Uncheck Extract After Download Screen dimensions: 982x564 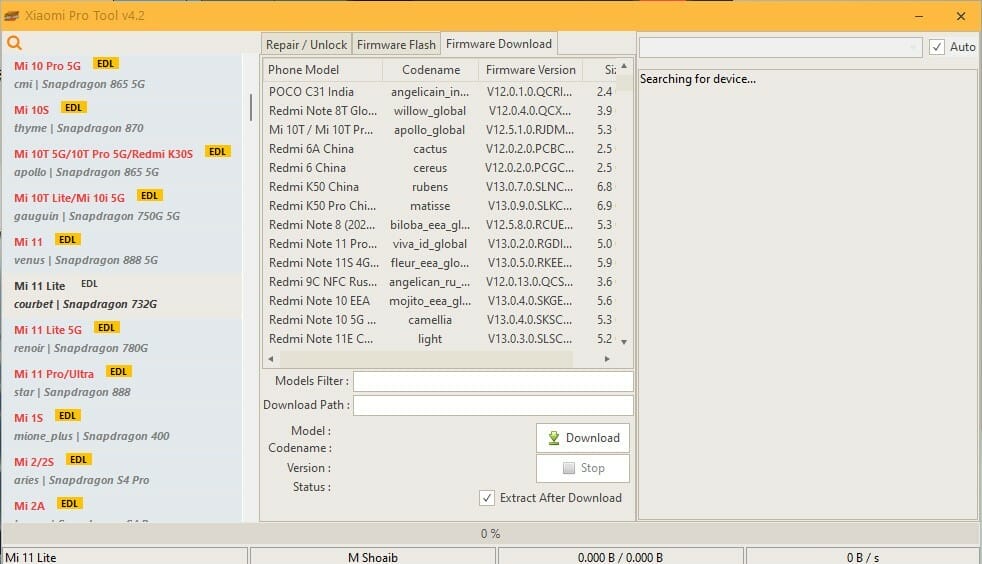(x=487, y=498)
